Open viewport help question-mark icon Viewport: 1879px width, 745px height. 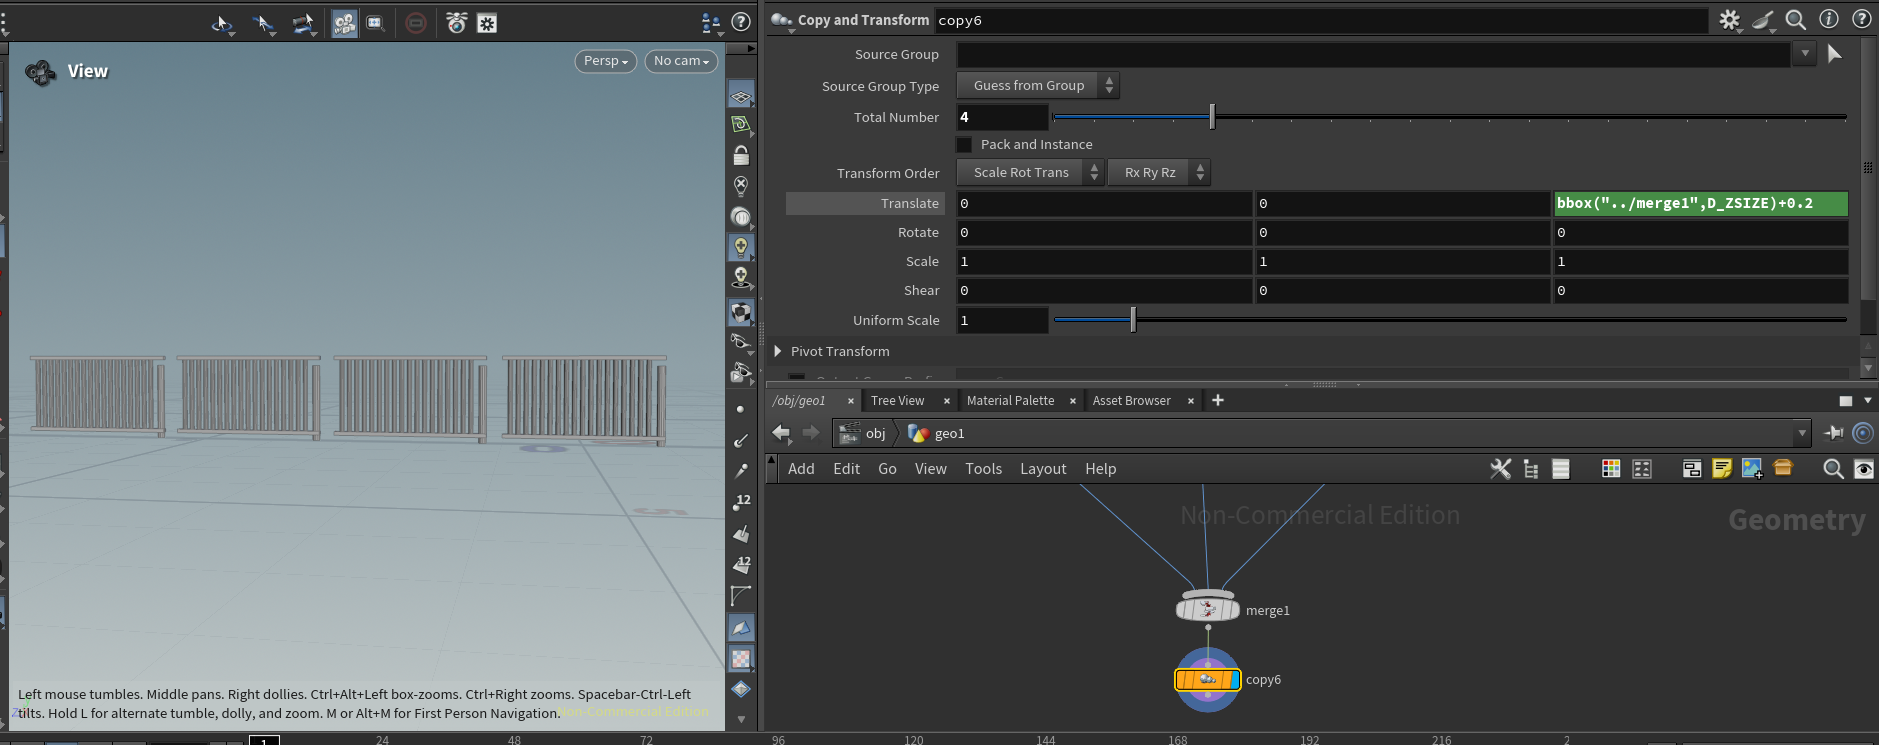pyautogui.click(x=741, y=22)
